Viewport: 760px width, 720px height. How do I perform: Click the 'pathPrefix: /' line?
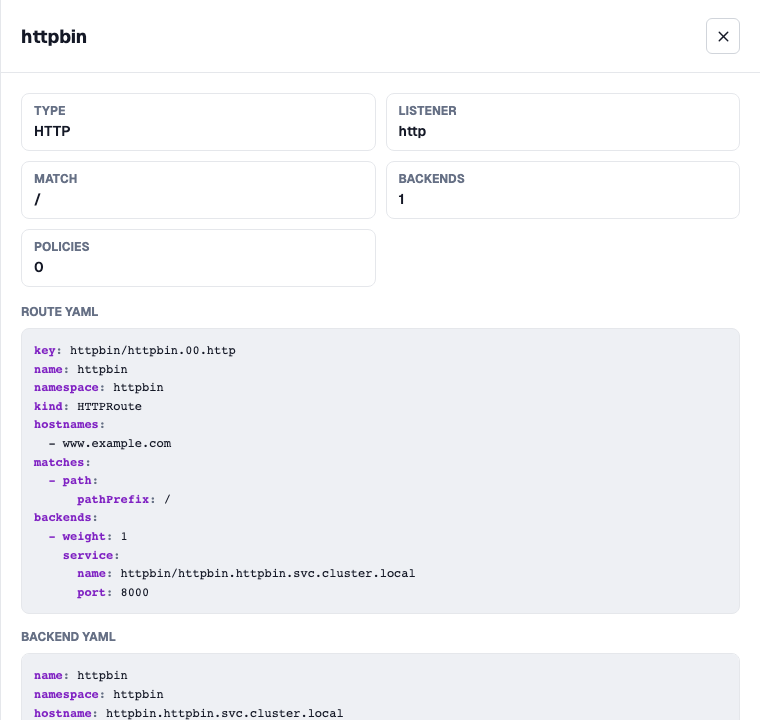pos(124,499)
